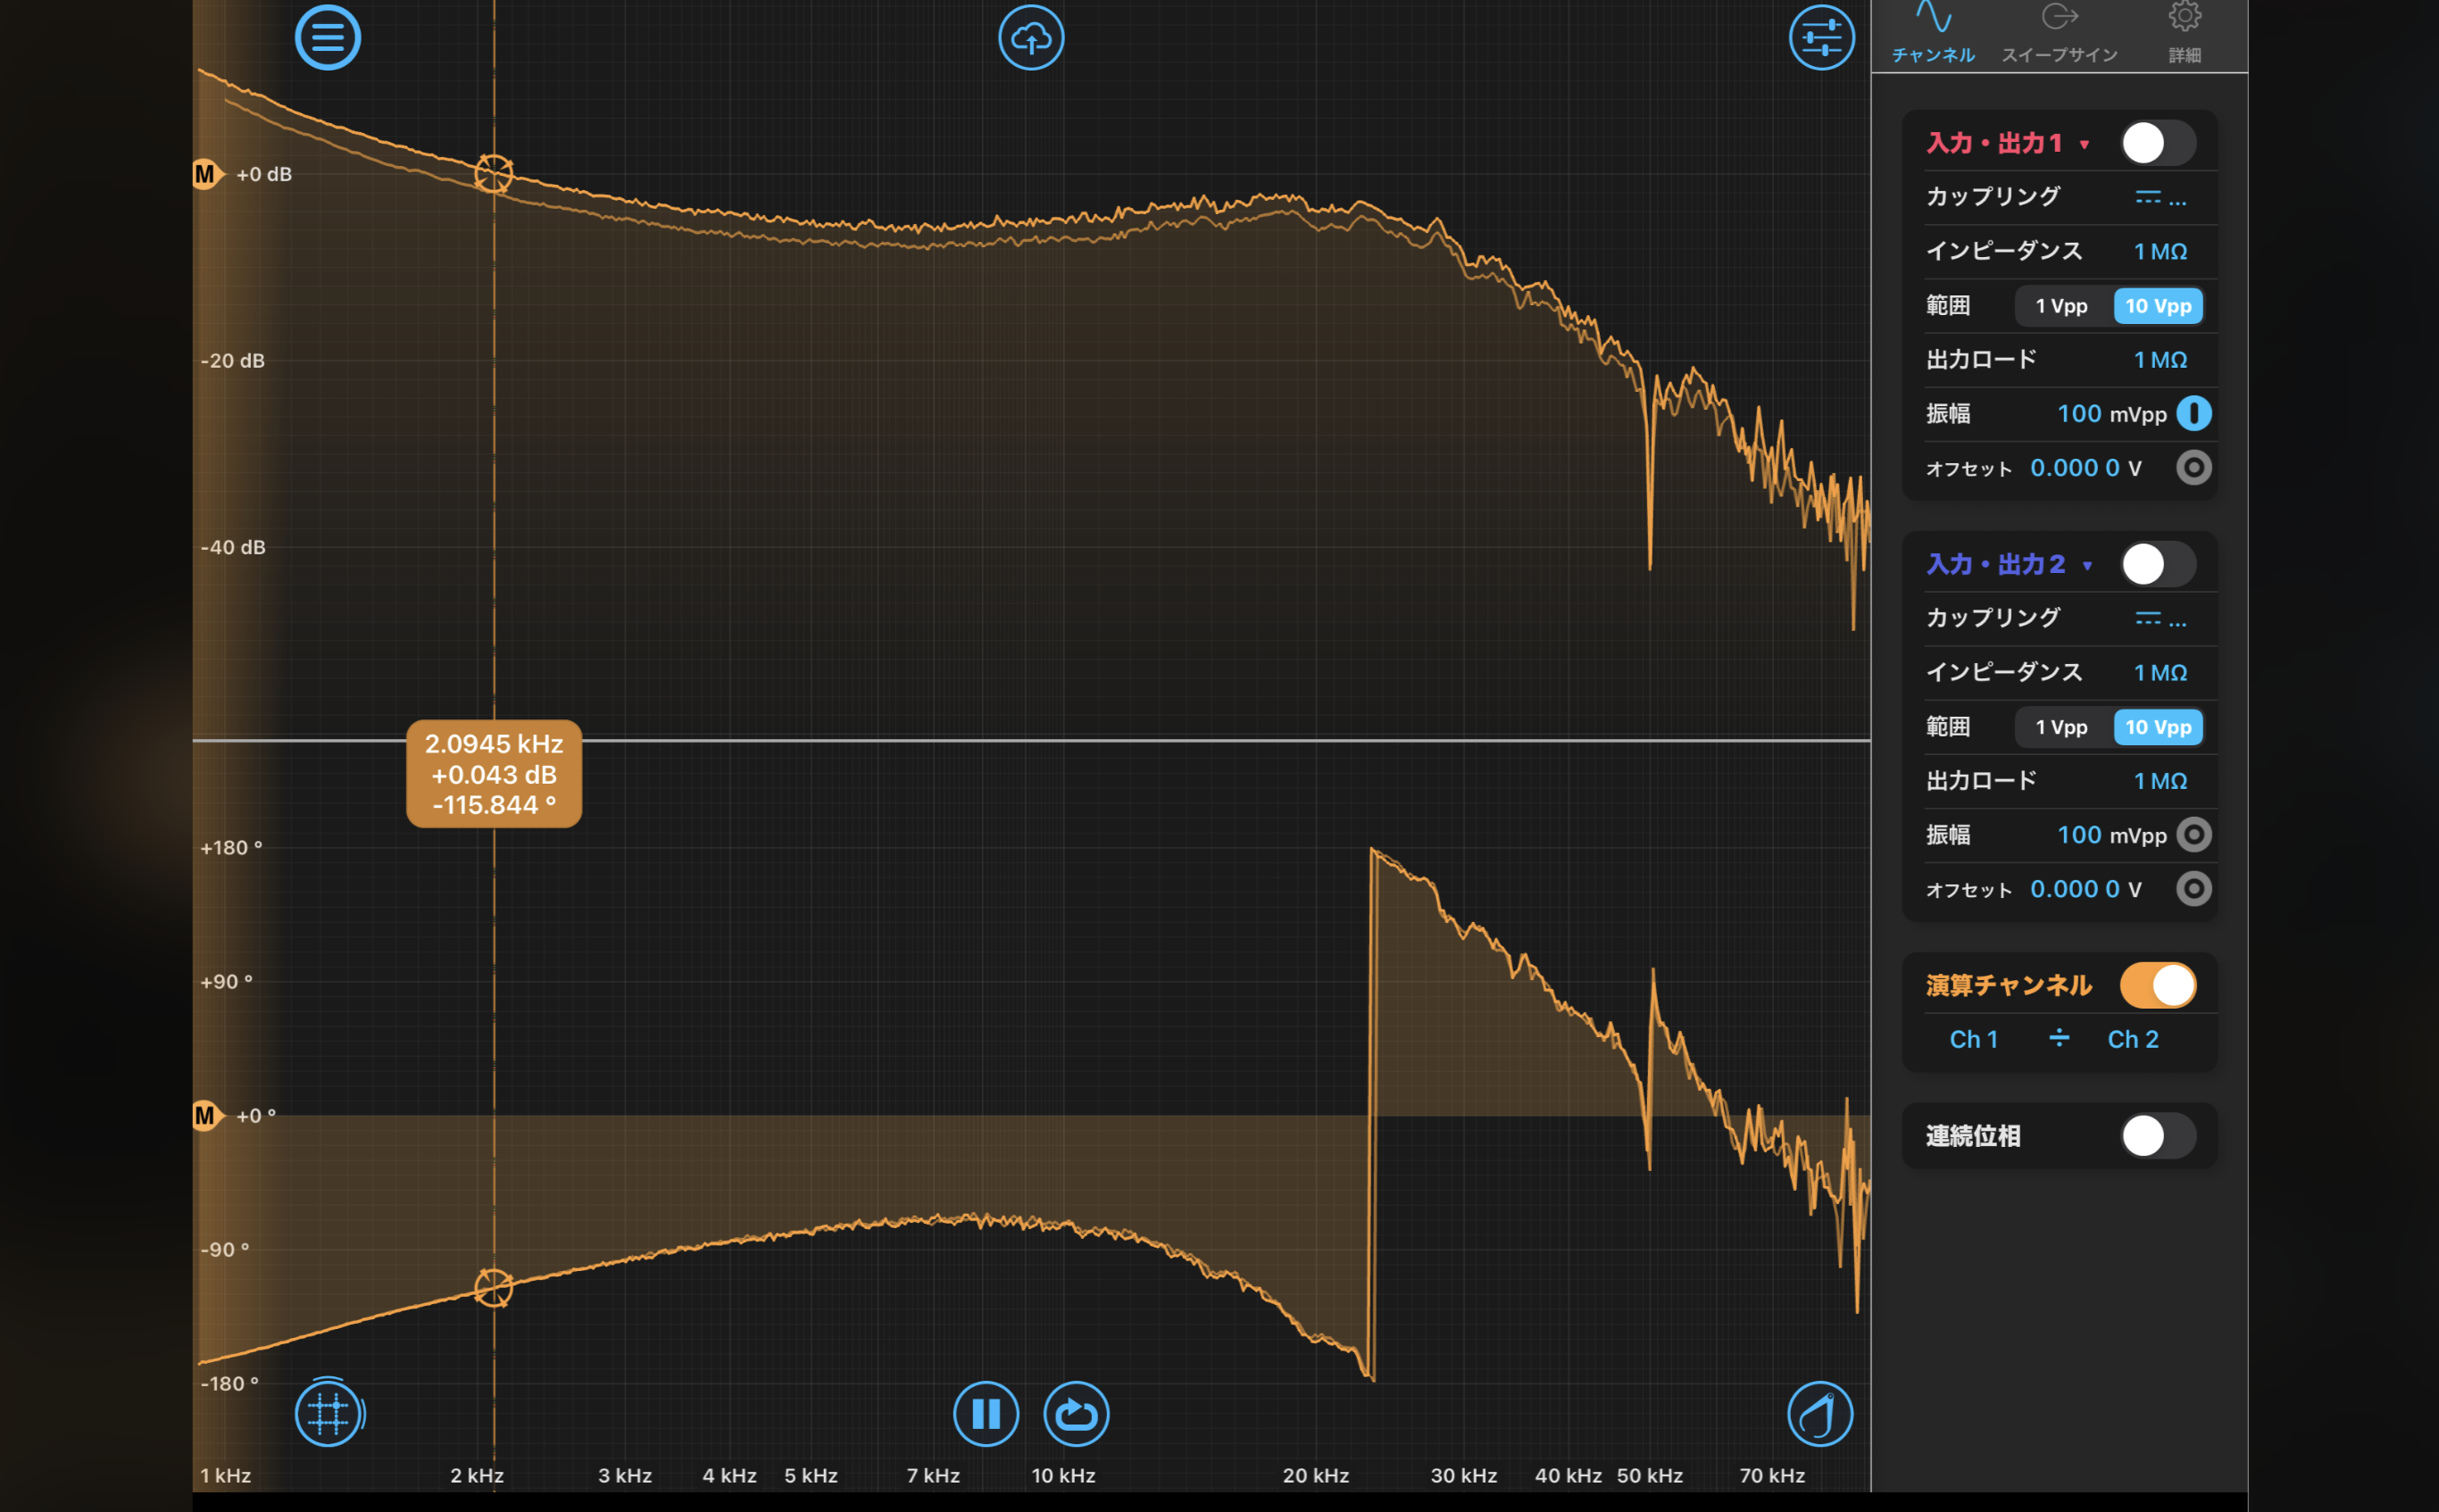2439x1512 pixels.
Task: Open the hamburger main menu
Action: [327, 38]
